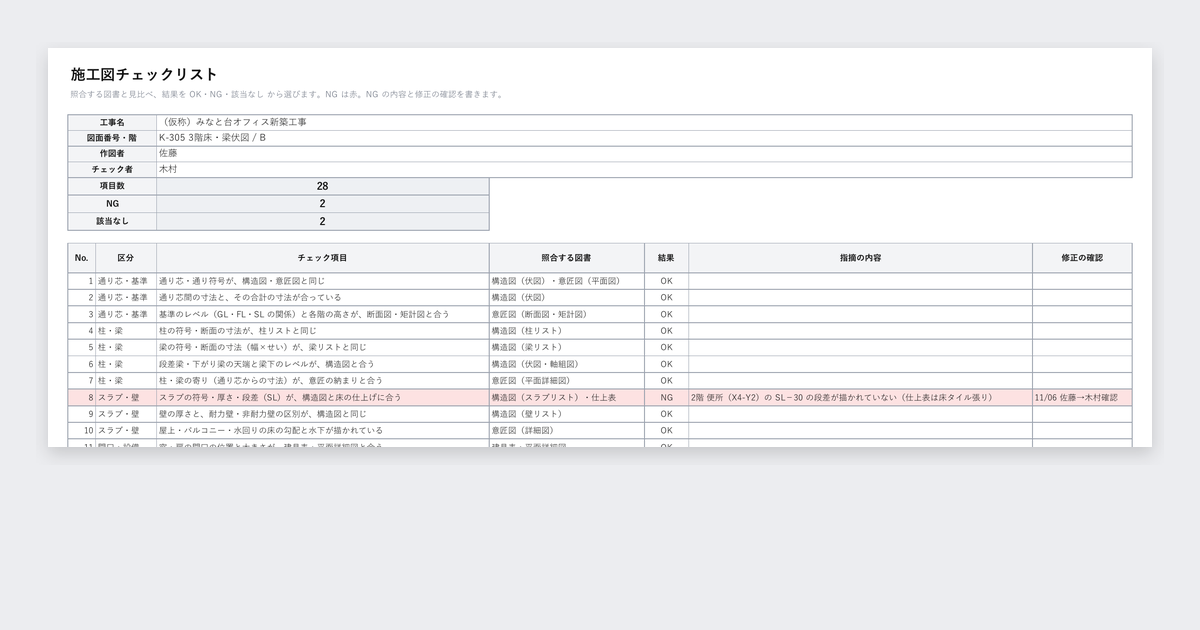Select the 照合する図書 column header
Image resolution: width=1200 pixels, height=630 pixels.
click(x=567, y=258)
